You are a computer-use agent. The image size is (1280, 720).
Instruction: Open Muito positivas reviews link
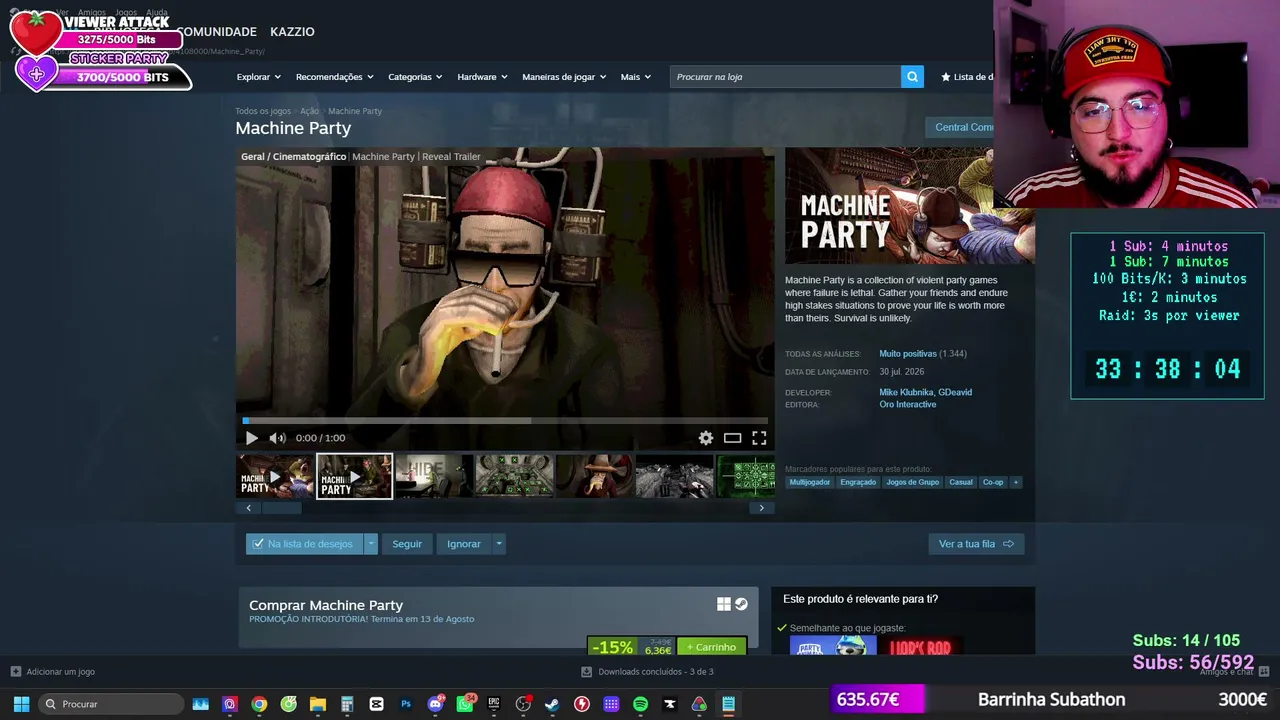click(x=908, y=354)
